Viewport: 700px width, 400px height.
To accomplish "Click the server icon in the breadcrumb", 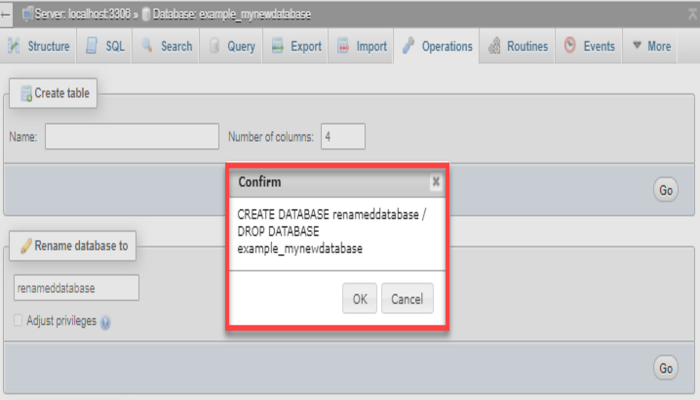I will [25, 16].
